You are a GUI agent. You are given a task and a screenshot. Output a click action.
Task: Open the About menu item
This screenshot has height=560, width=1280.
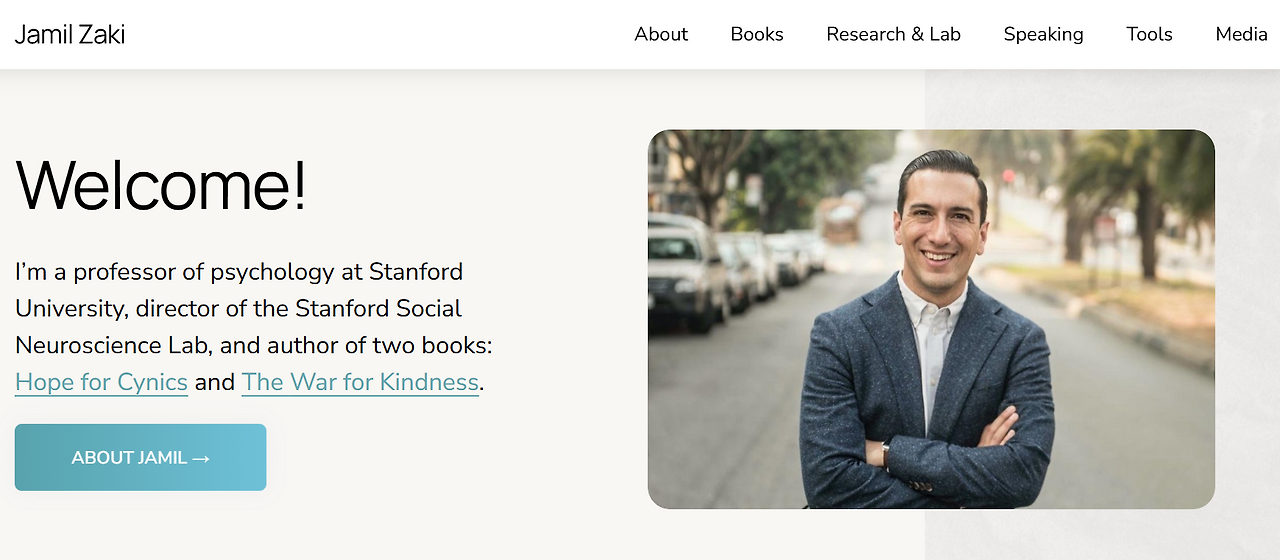[x=661, y=35]
